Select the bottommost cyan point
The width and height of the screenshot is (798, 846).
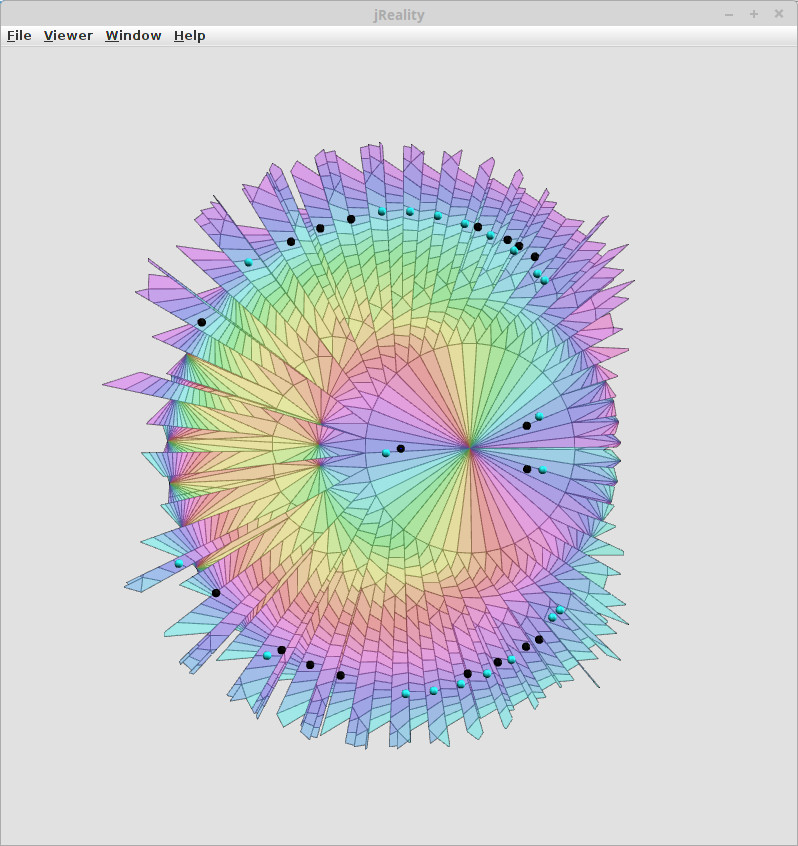point(406,693)
